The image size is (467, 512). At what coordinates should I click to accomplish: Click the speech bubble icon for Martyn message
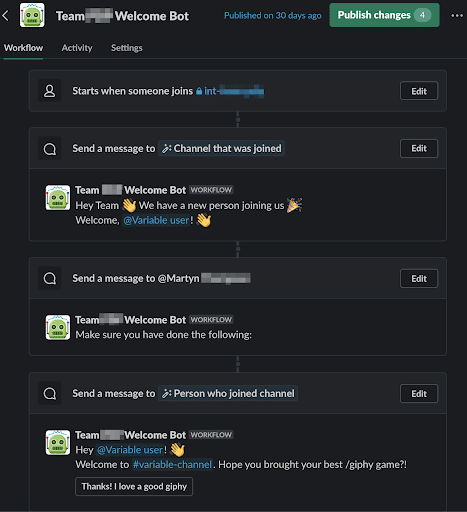50,278
